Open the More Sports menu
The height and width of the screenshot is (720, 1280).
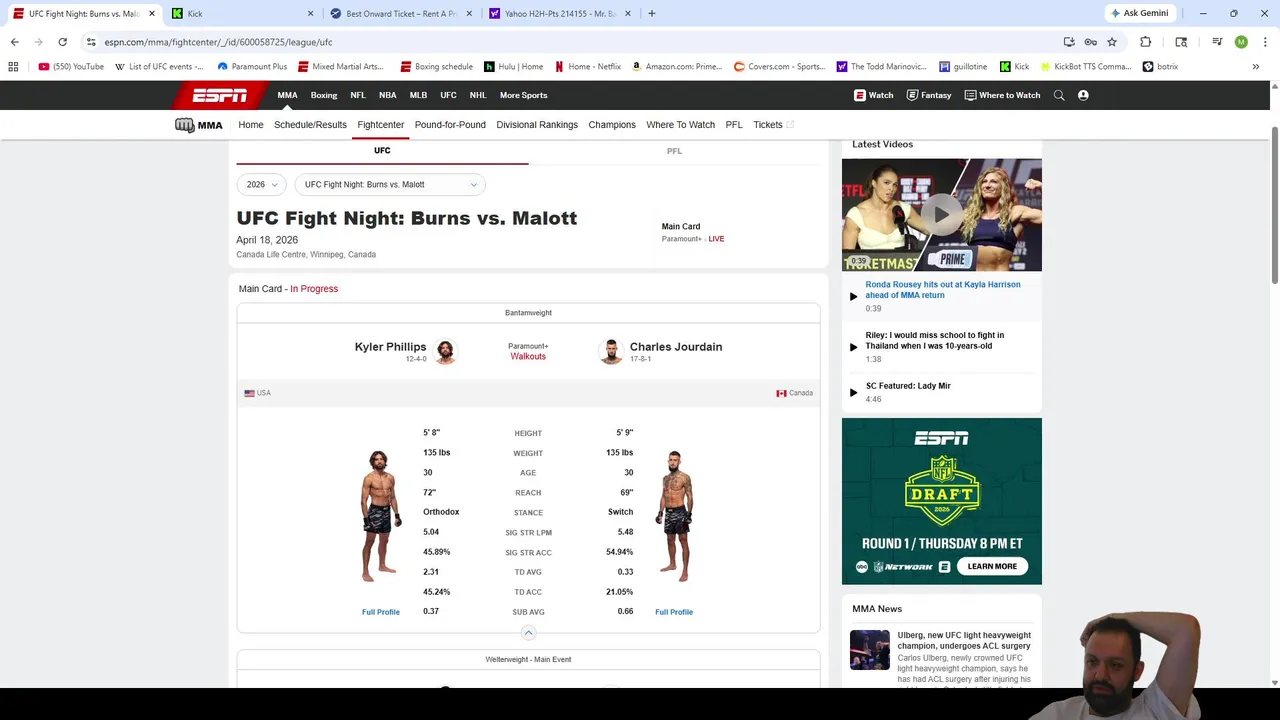click(523, 95)
